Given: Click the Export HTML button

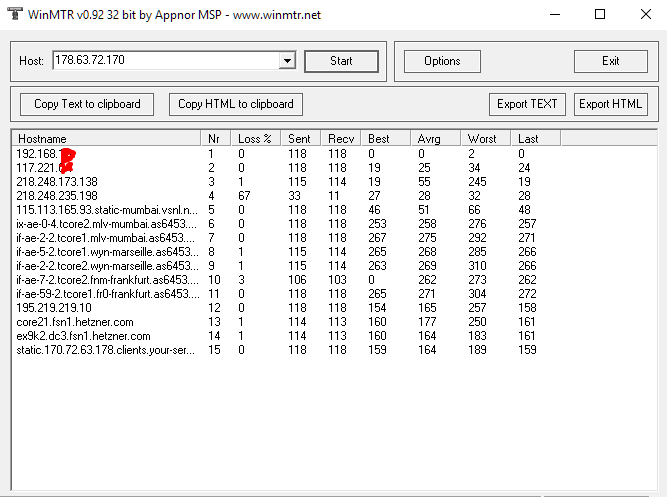Looking at the screenshot, I should tap(610, 104).
